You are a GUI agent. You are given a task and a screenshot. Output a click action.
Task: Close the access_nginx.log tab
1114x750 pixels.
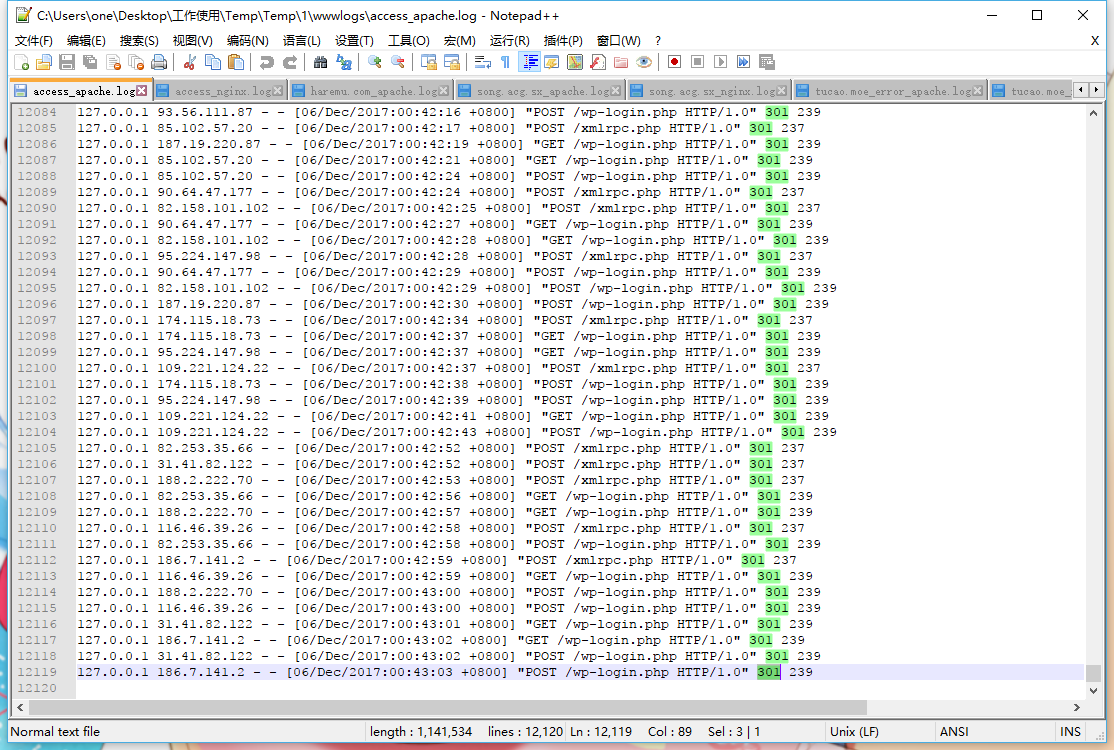(279, 91)
